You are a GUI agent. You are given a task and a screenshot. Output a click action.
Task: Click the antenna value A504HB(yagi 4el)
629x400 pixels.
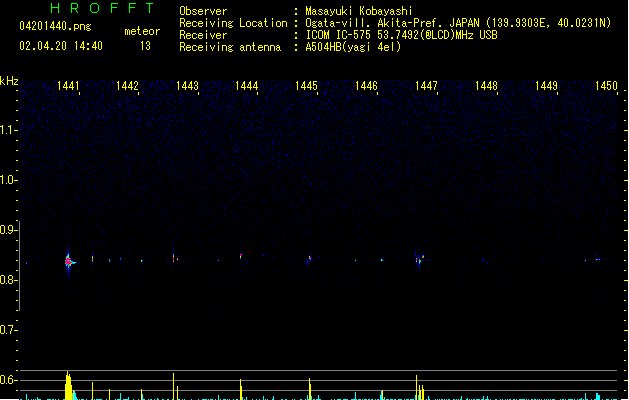tap(353, 47)
